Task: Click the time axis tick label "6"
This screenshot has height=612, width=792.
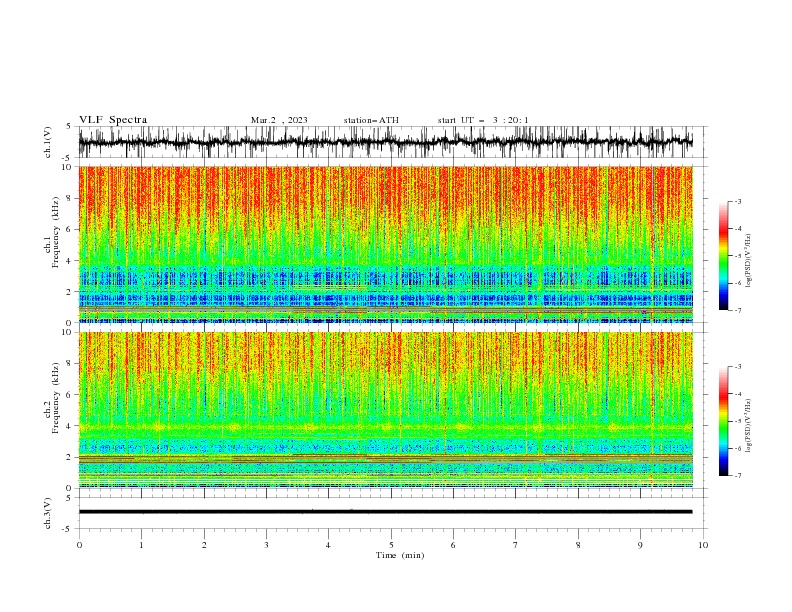Action: coord(453,545)
